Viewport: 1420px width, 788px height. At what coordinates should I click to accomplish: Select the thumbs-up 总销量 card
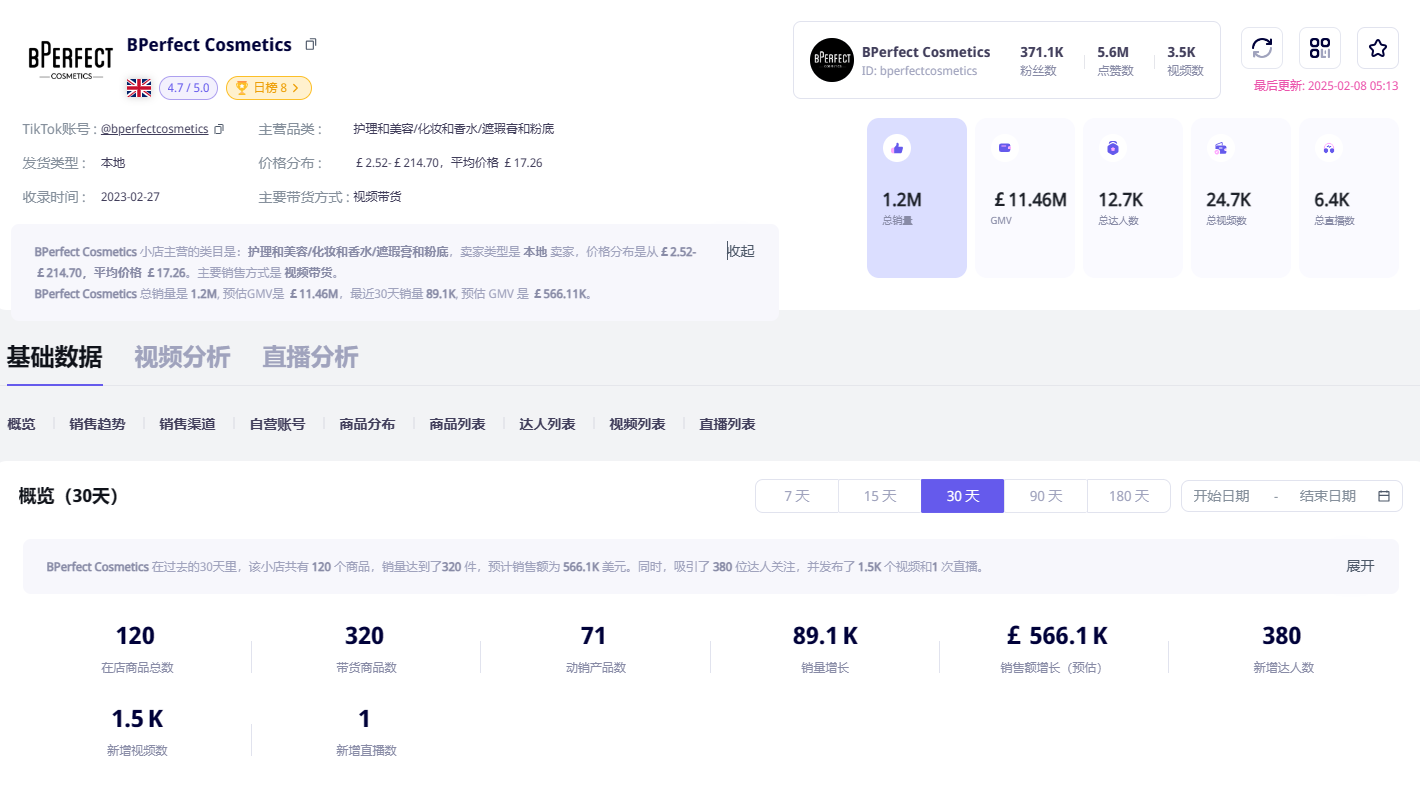pyautogui.click(x=917, y=198)
